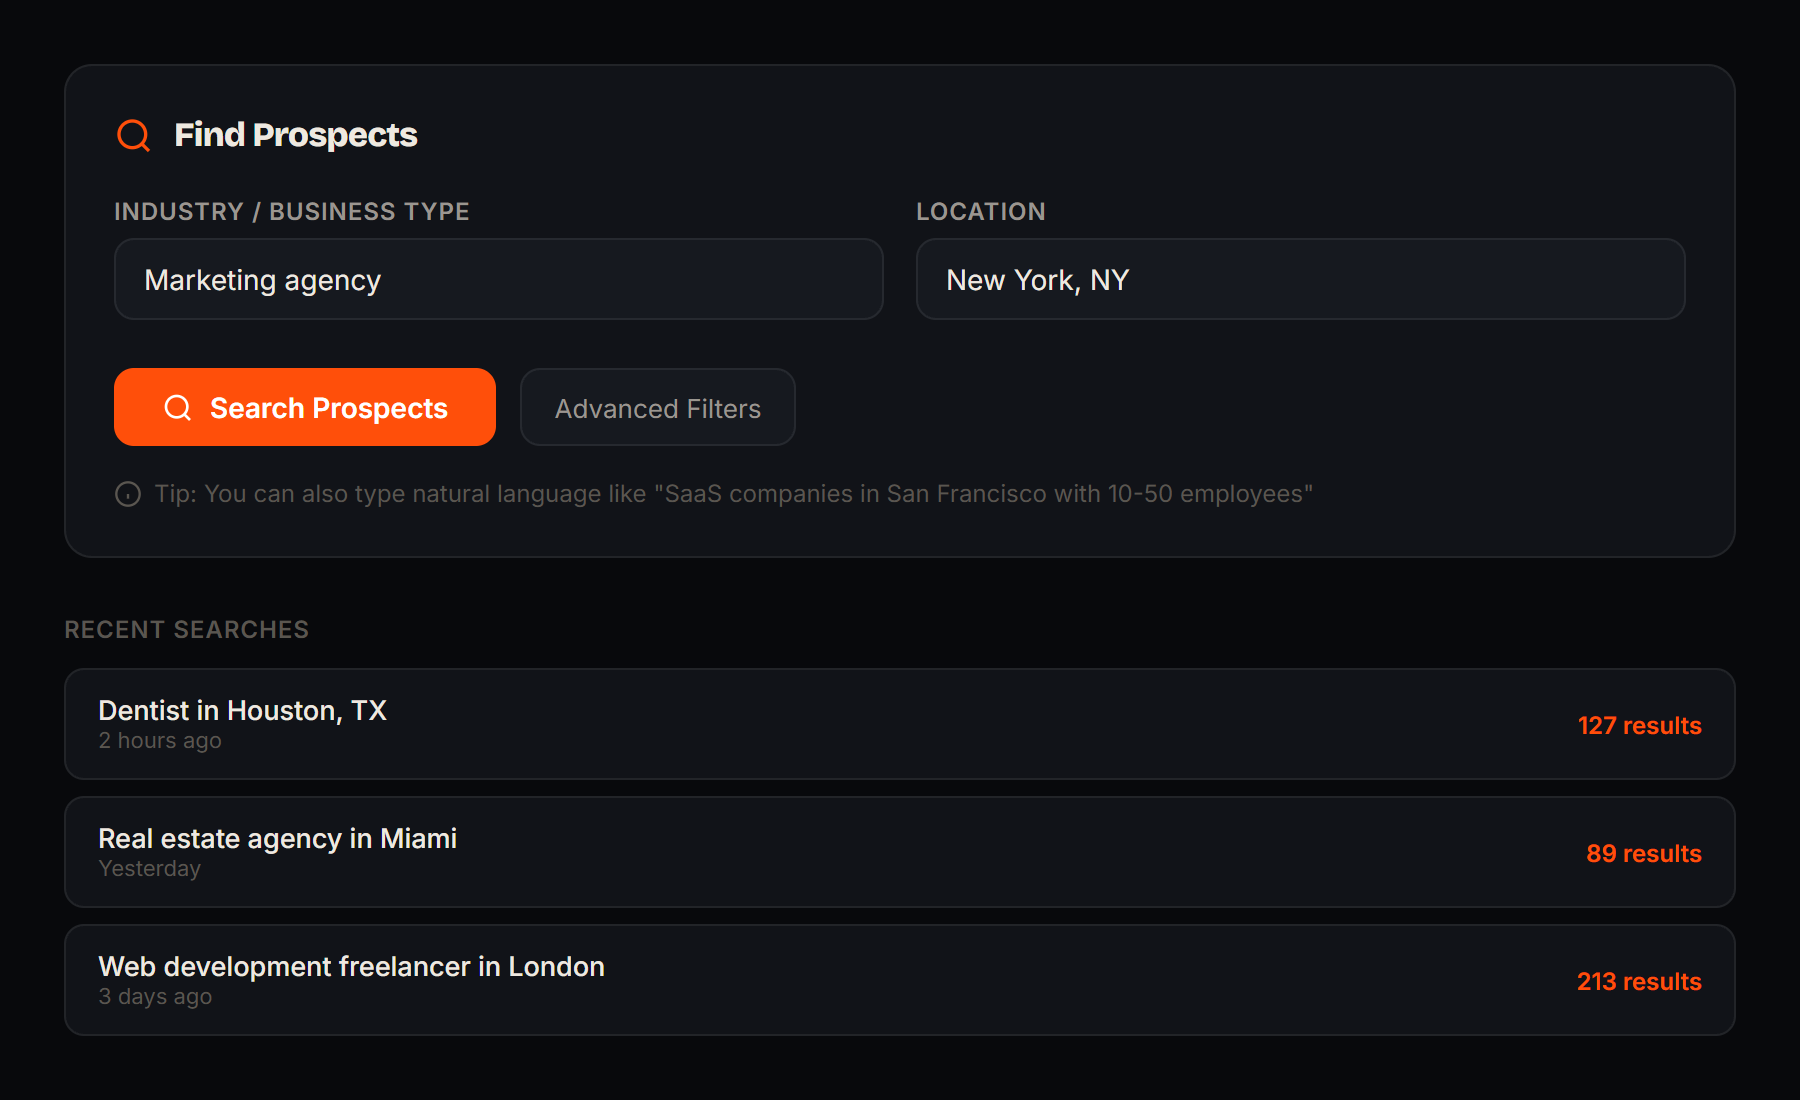The height and width of the screenshot is (1100, 1800).
Task: Click the 127 results count
Action: pyautogui.click(x=1639, y=726)
